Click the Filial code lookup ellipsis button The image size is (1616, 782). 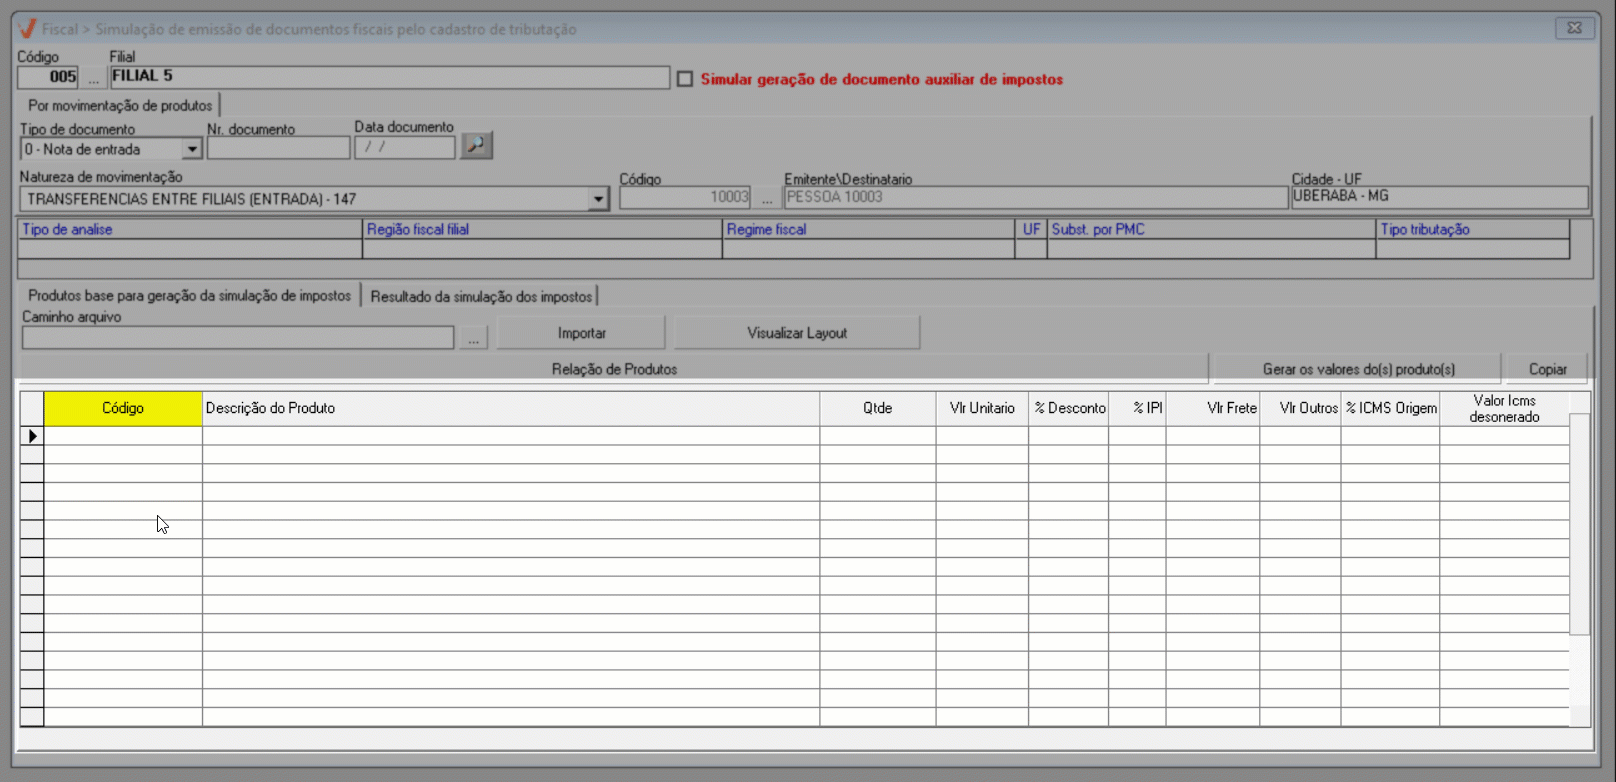[x=94, y=78]
